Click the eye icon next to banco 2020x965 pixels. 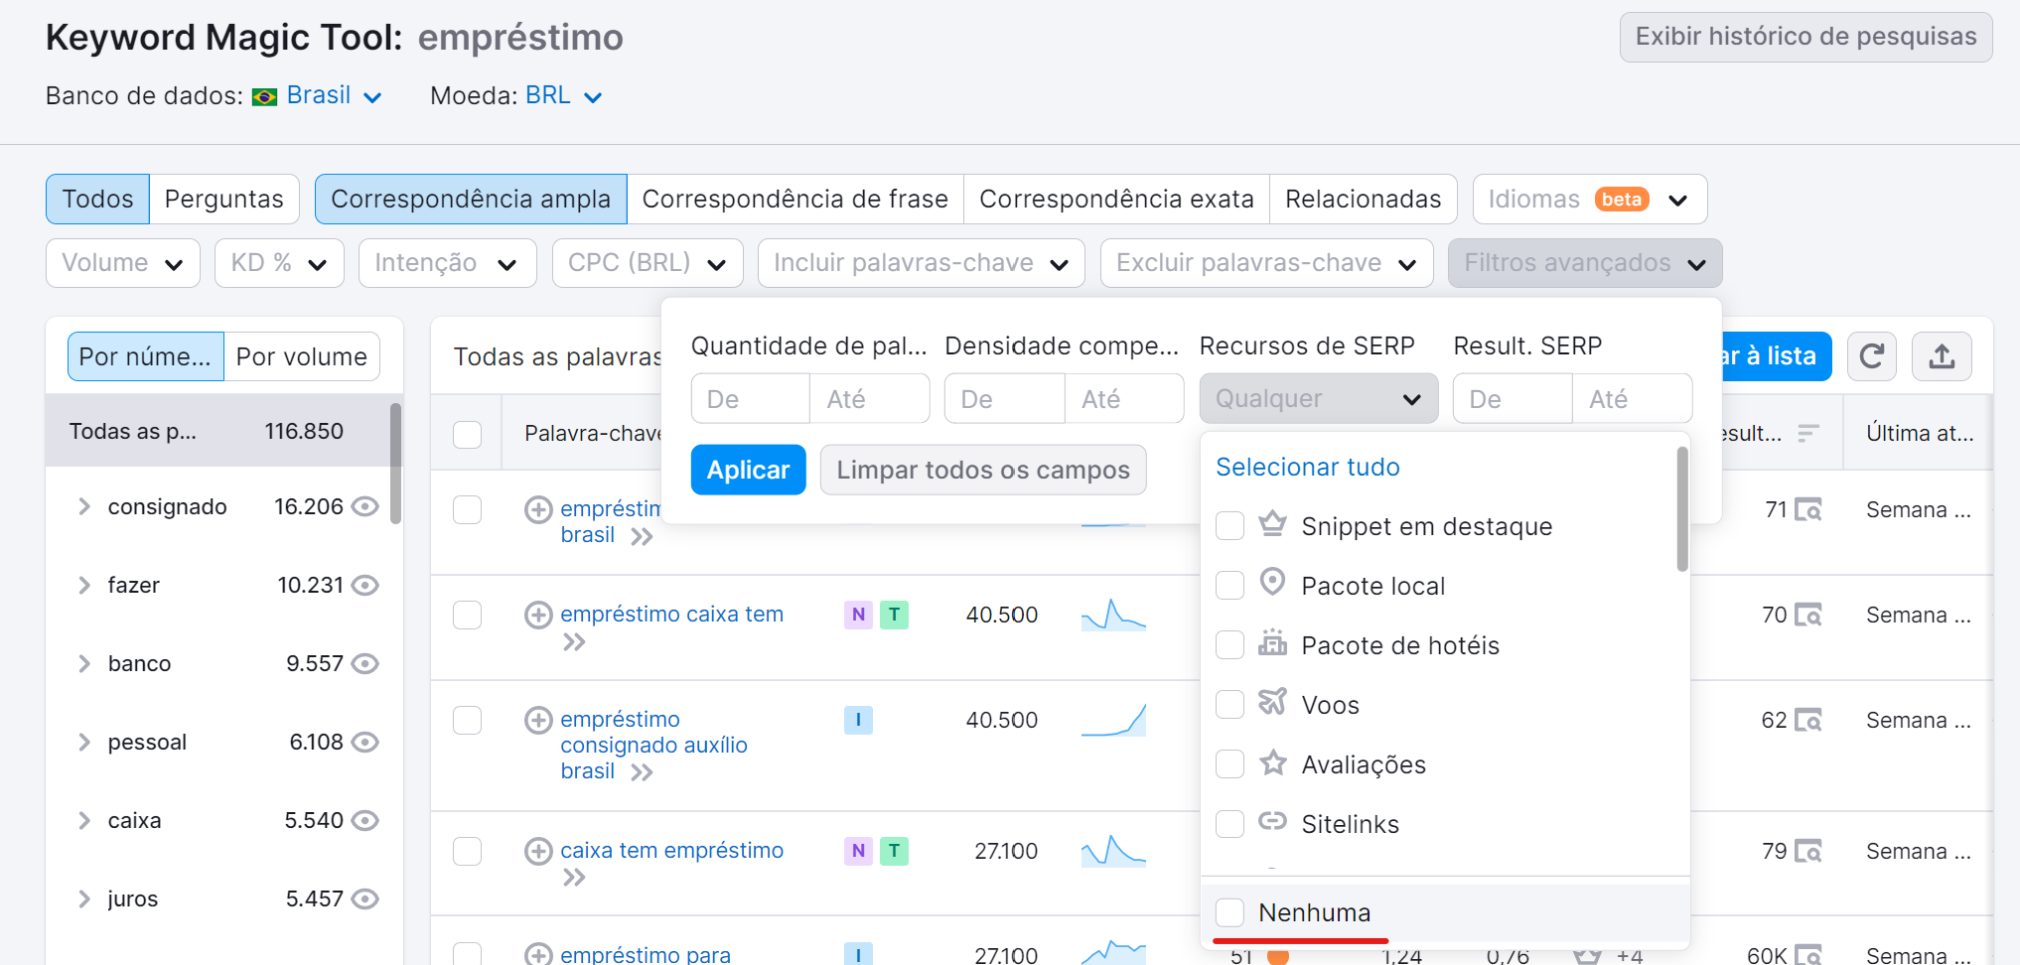coord(366,664)
